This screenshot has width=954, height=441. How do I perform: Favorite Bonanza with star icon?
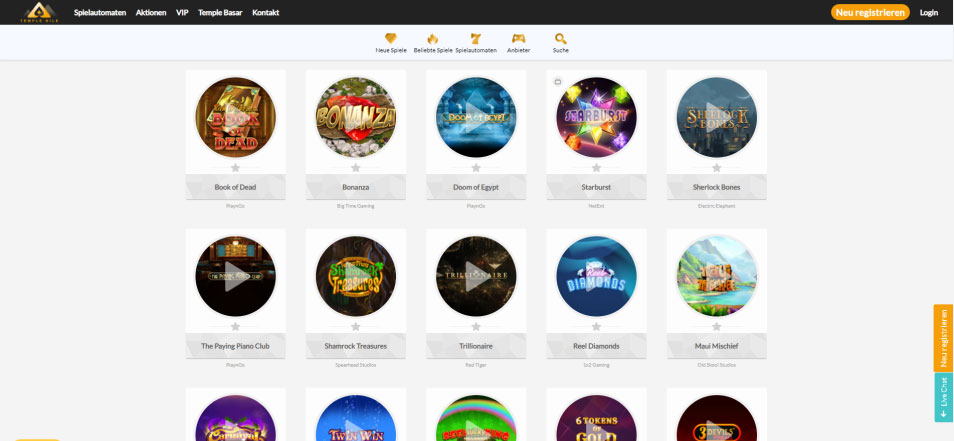tap(356, 168)
